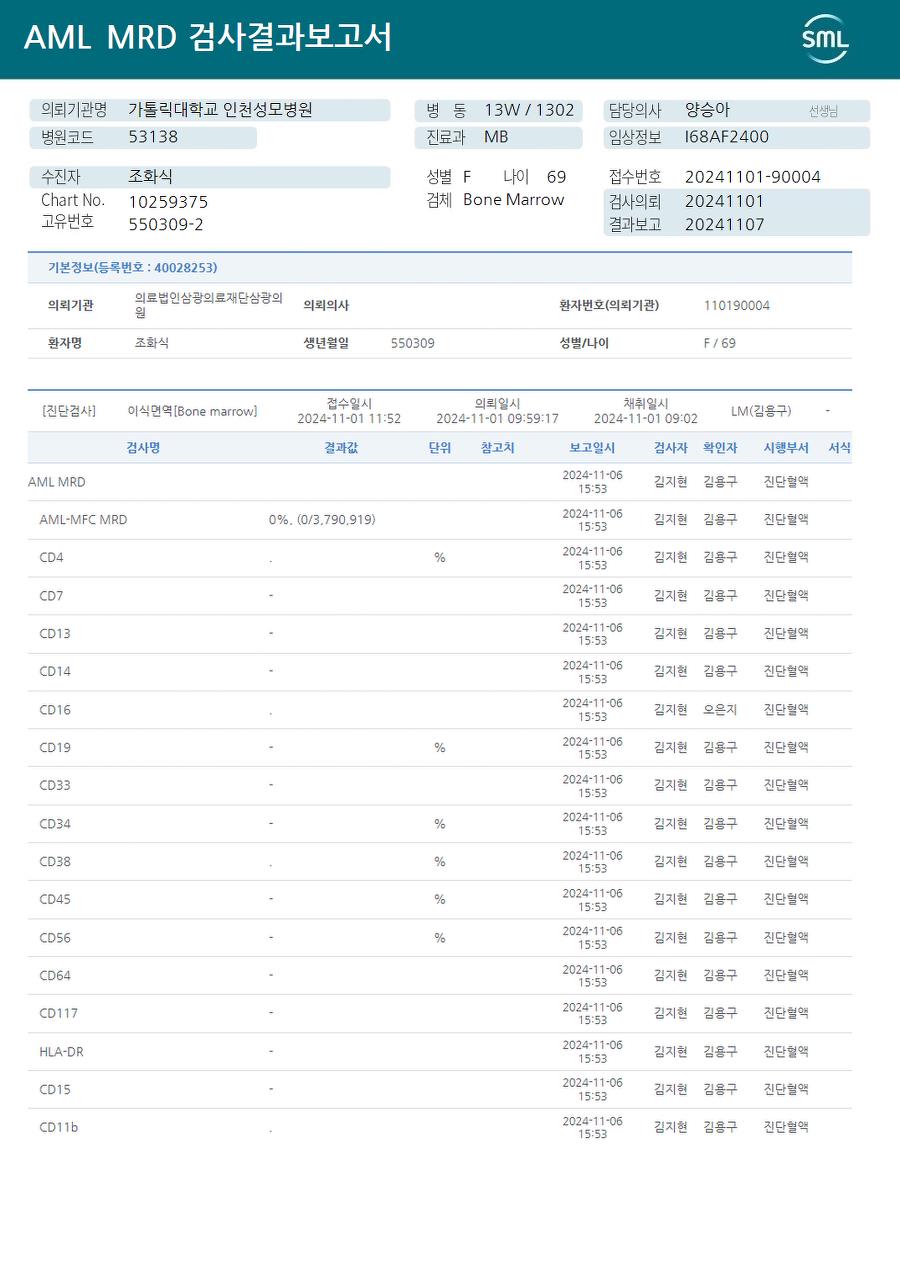Screen dimensions: 900x1271
Task: Click institution patient number 110190004
Action: (737, 306)
